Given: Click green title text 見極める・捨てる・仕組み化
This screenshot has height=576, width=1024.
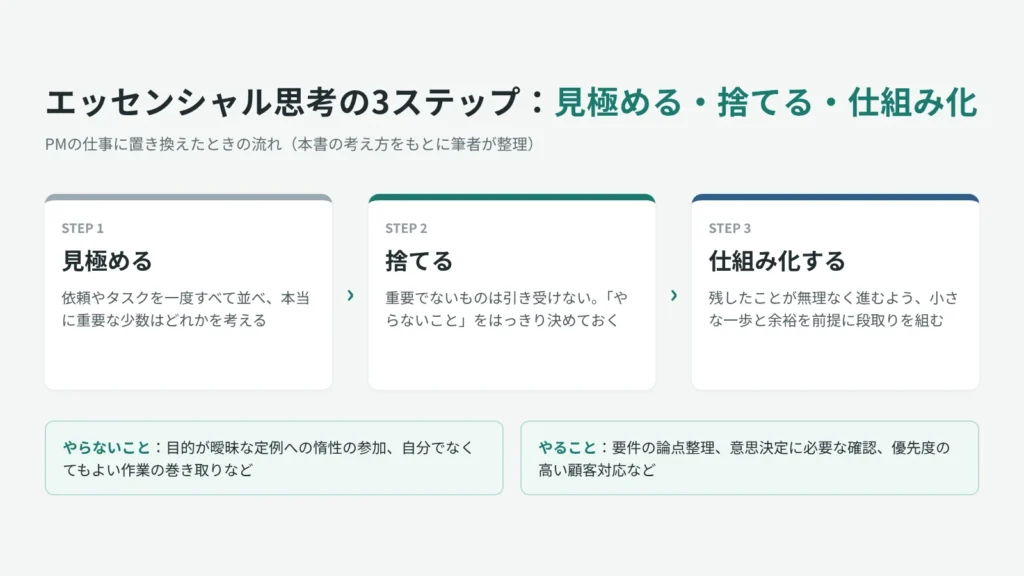Looking at the screenshot, I should click(x=766, y=103).
